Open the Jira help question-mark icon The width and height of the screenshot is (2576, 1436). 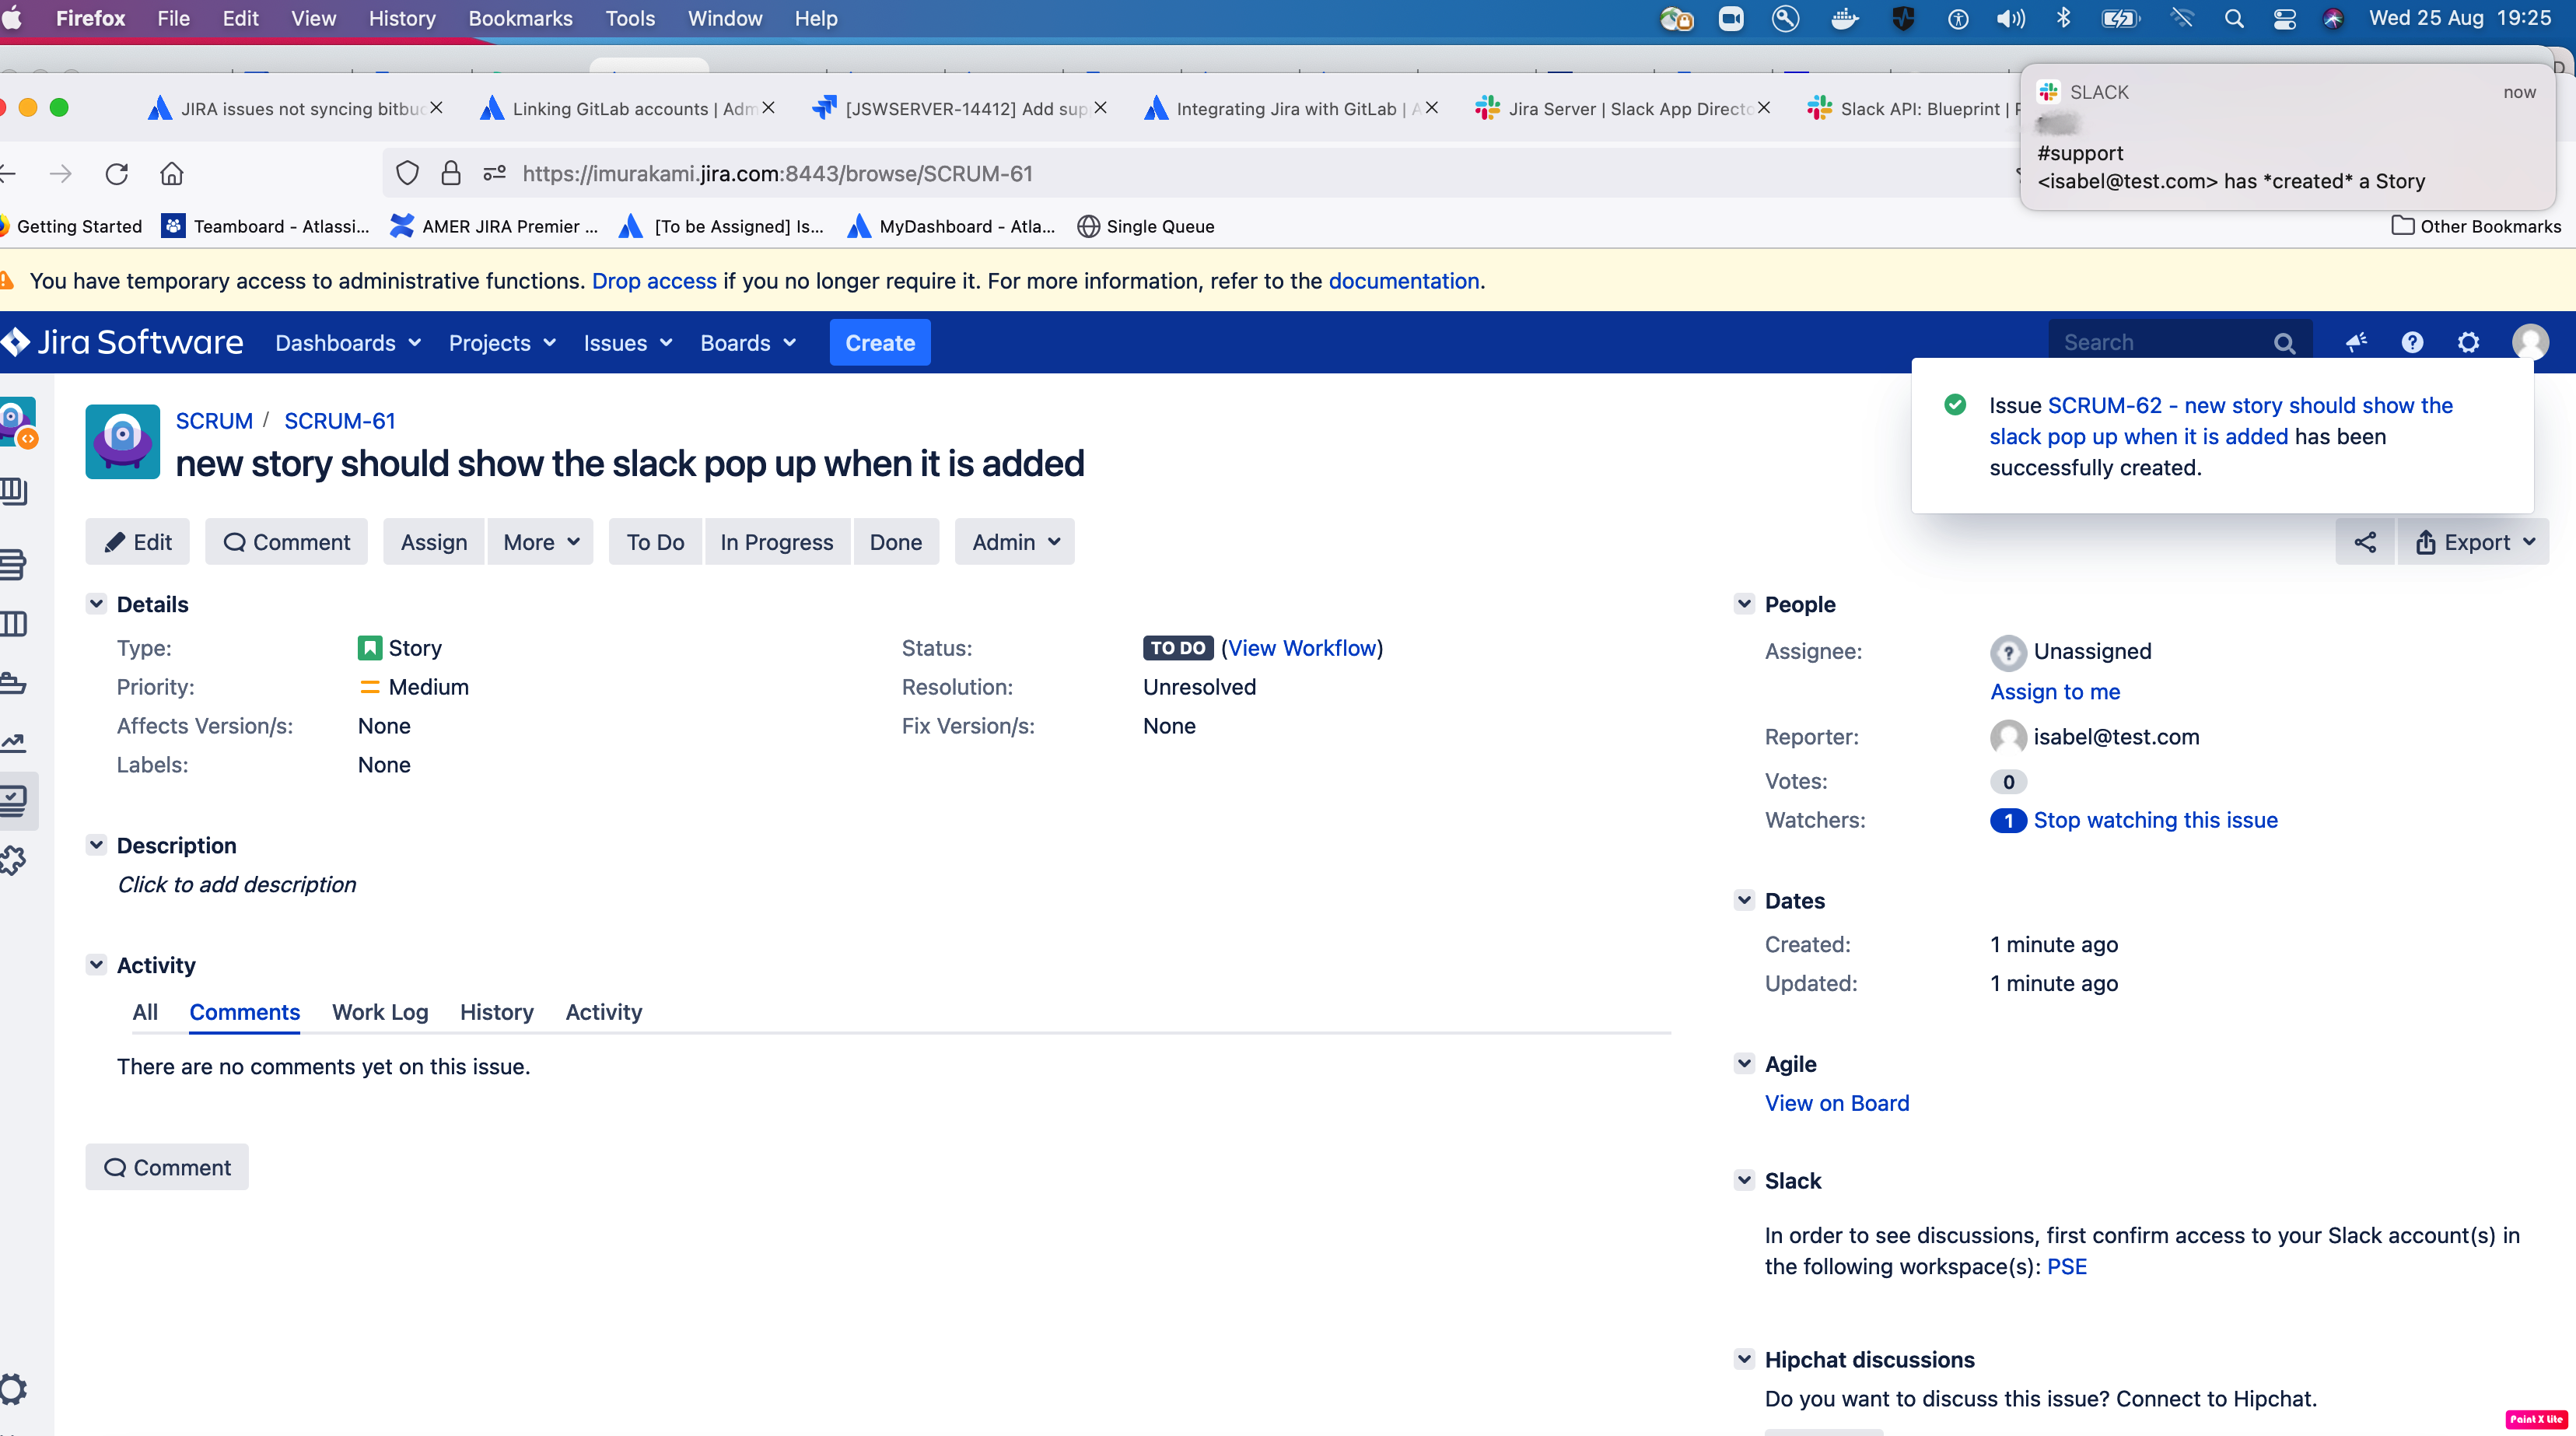pyautogui.click(x=2412, y=343)
